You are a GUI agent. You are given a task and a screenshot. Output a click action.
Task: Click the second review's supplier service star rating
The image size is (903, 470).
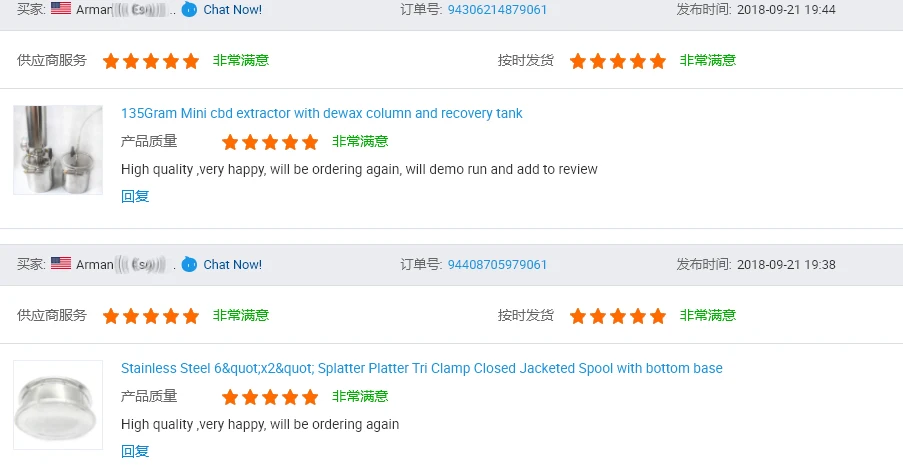point(150,316)
